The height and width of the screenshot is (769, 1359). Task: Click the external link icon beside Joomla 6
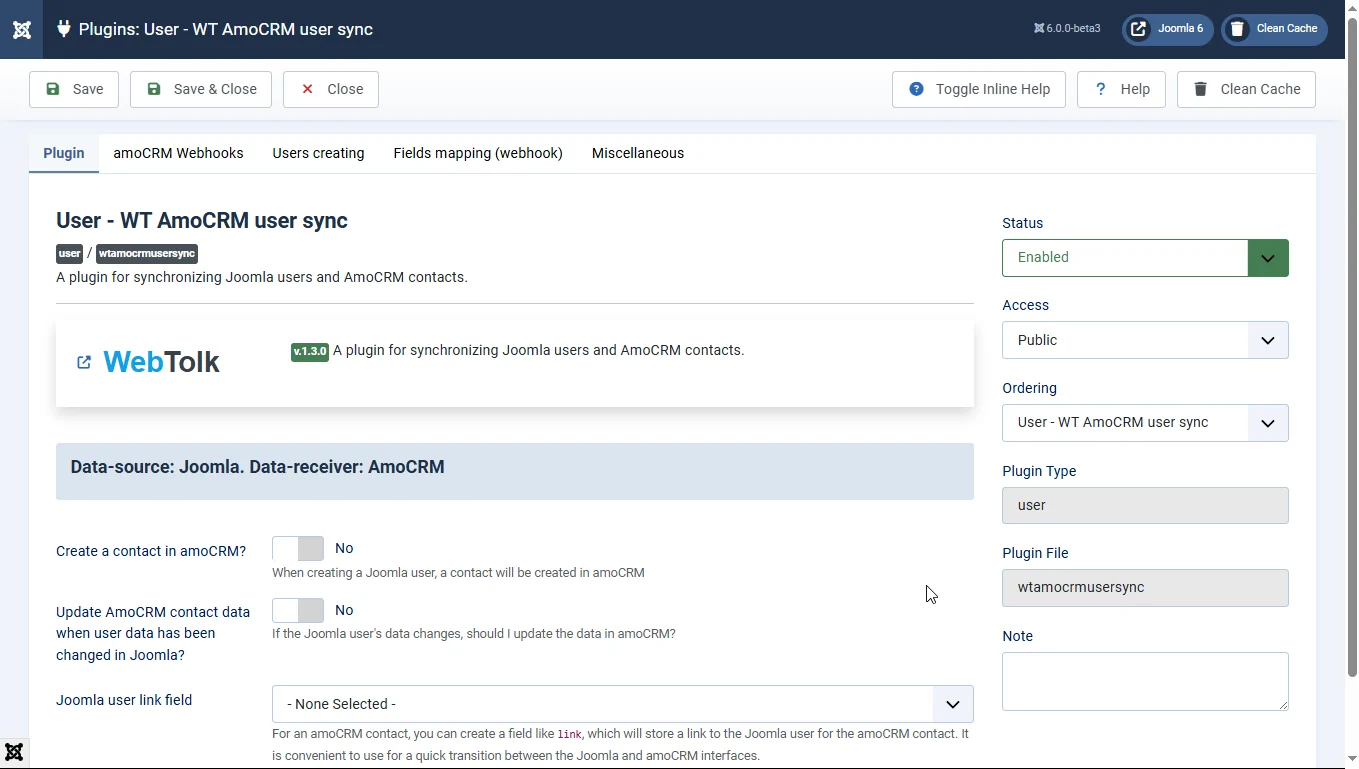pos(1138,29)
